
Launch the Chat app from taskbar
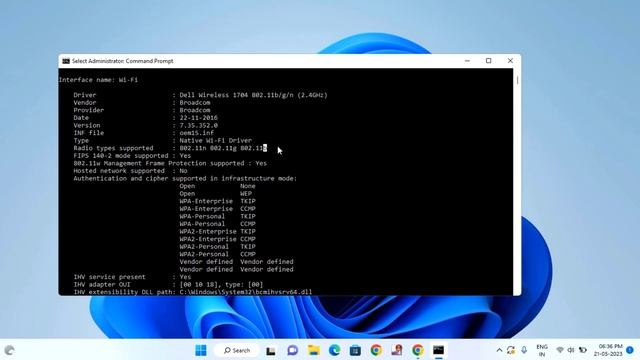point(292,350)
